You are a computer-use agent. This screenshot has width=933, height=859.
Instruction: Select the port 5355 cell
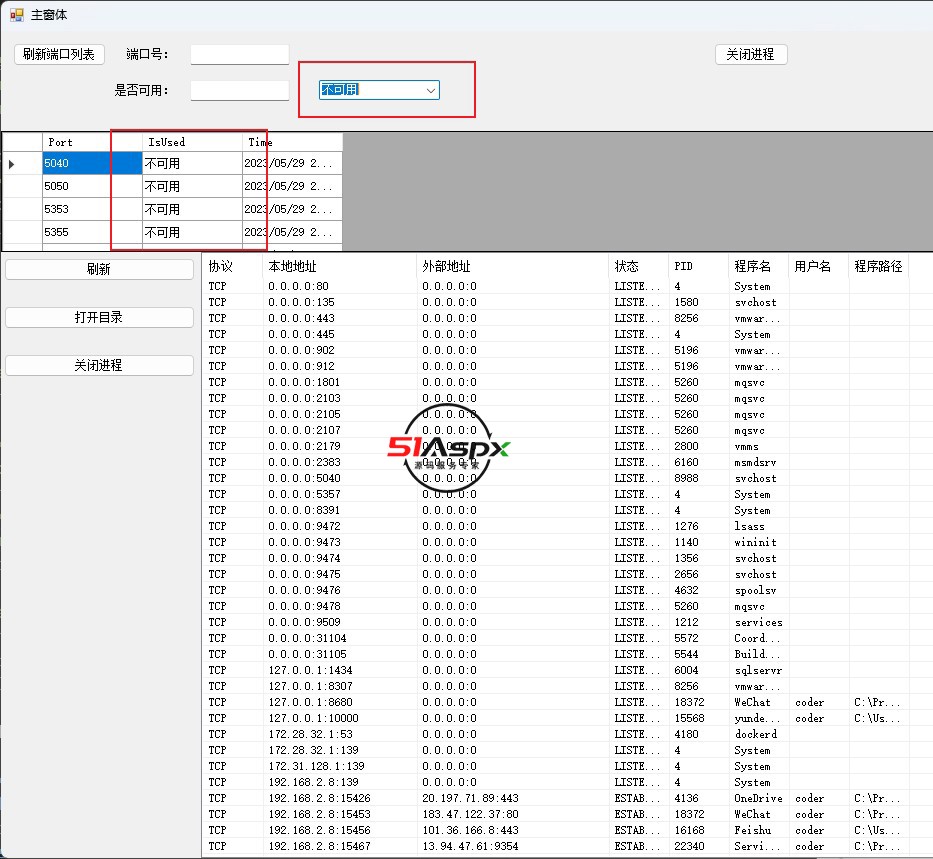coord(92,232)
